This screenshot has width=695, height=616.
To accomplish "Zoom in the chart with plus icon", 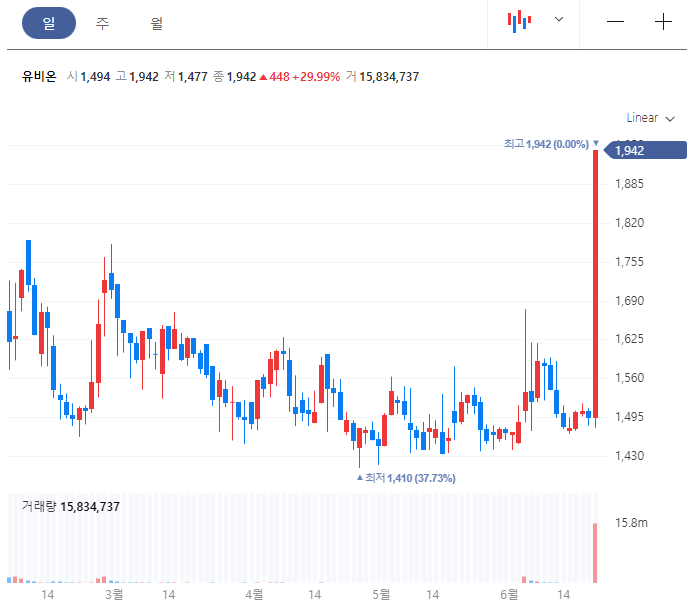I will click(x=663, y=21).
